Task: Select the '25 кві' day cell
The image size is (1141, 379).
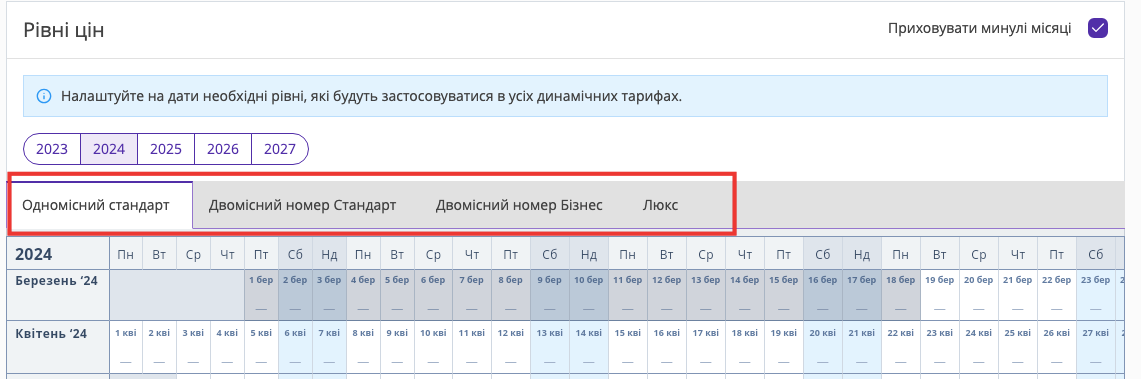Action: coord(1017,346)
